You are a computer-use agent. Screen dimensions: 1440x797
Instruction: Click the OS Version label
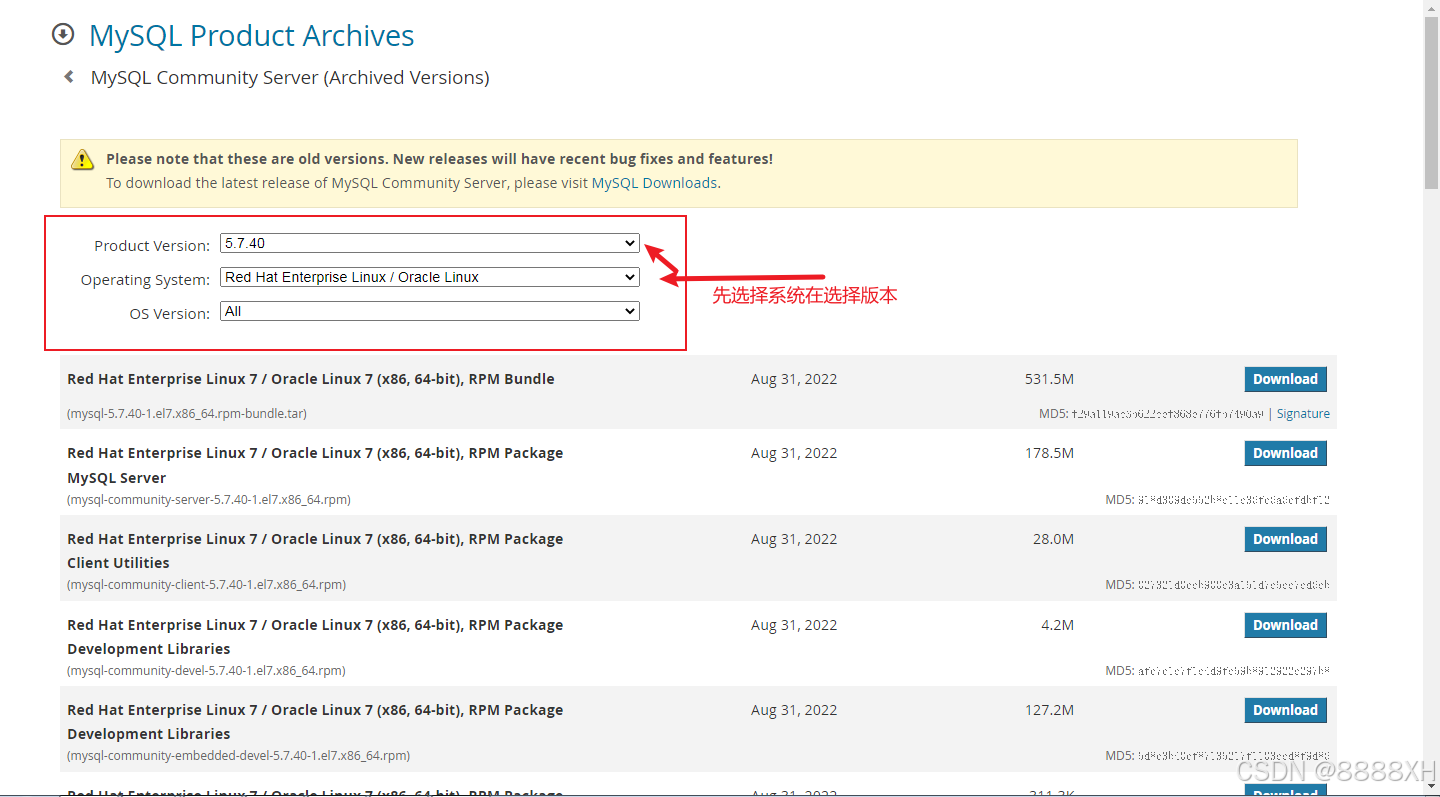tap(170, 314)
